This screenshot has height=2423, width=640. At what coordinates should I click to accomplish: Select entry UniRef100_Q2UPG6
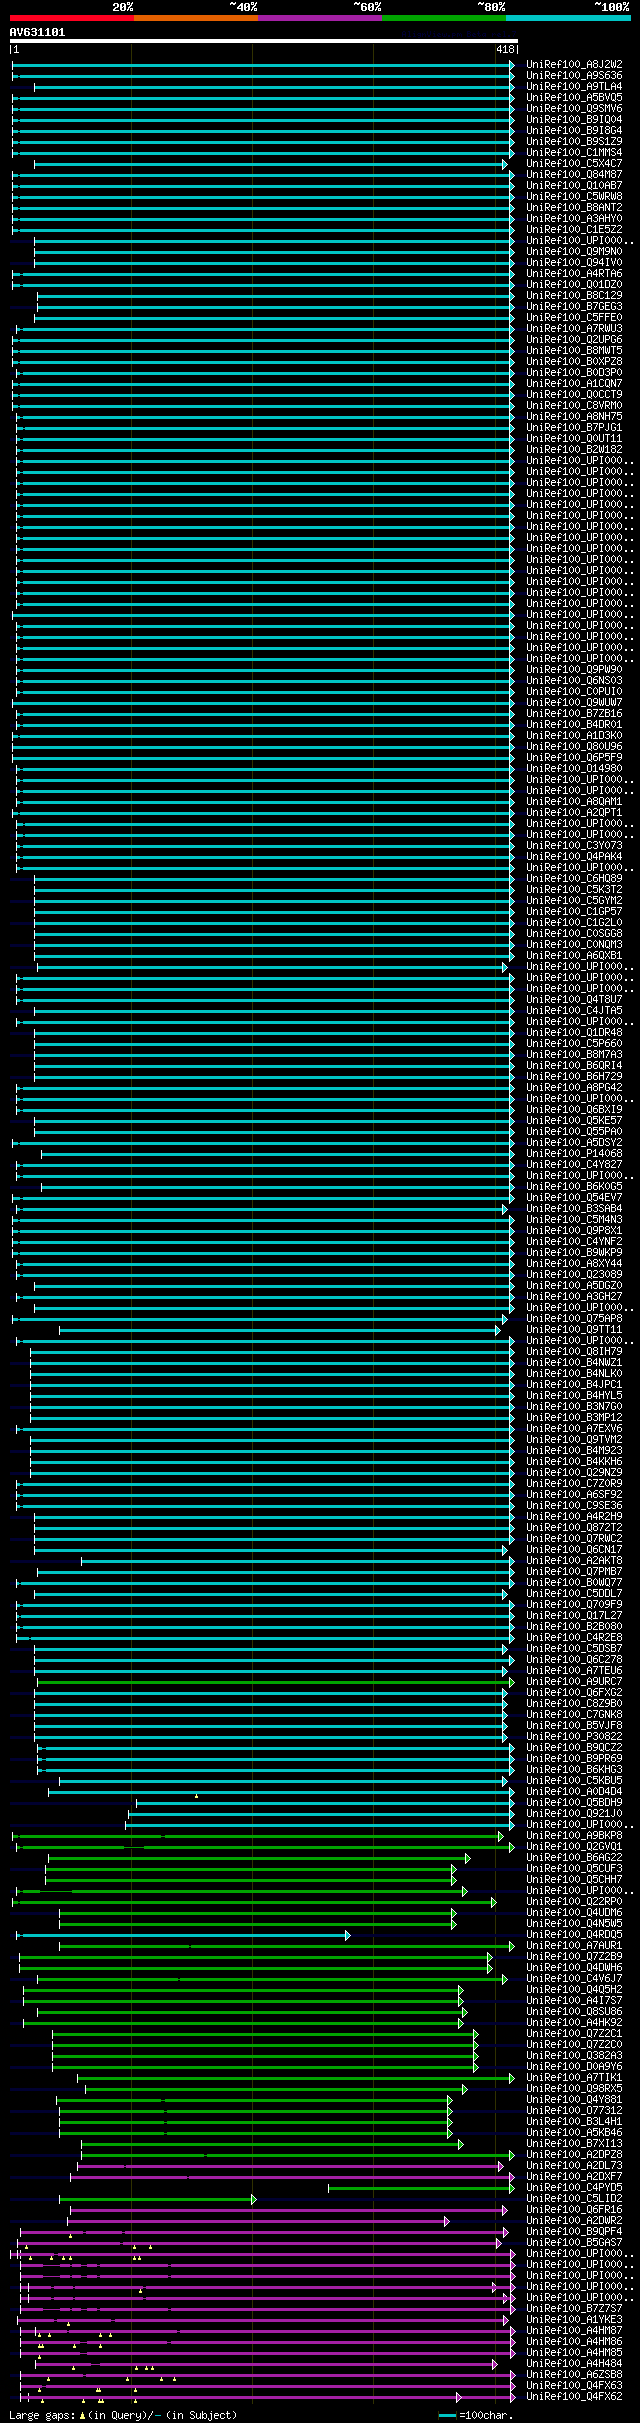(574, 339)
